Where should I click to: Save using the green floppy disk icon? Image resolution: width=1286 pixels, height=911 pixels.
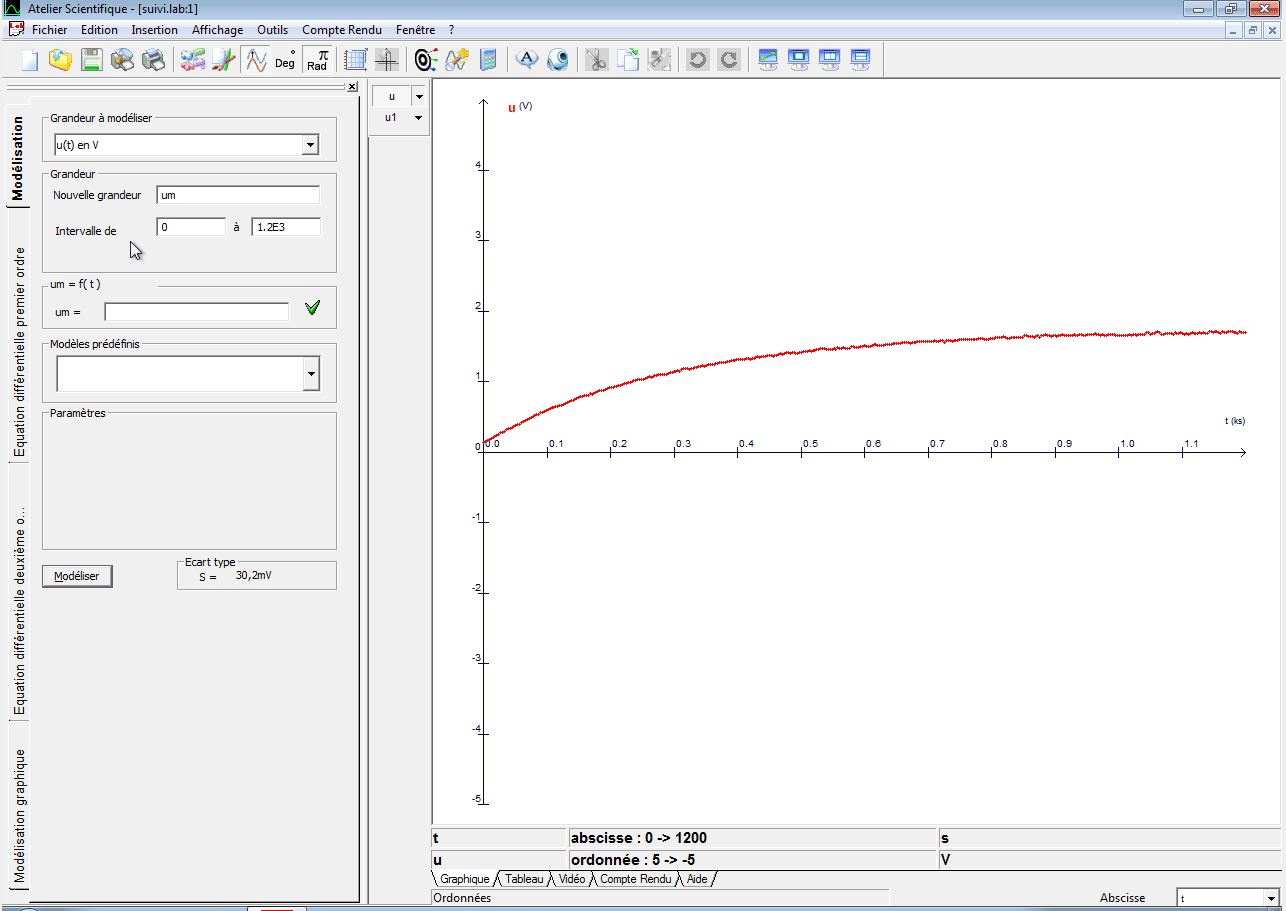pos(91,60)
